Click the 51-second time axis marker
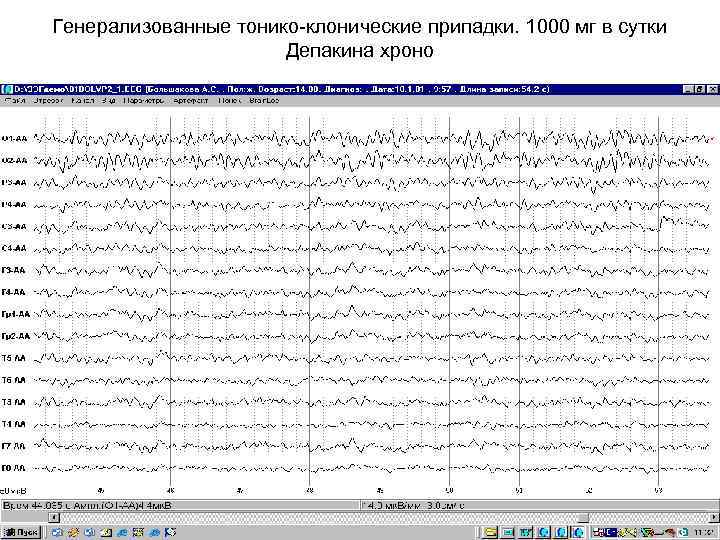This screenshot has width=720, height=540. (519, 491)
